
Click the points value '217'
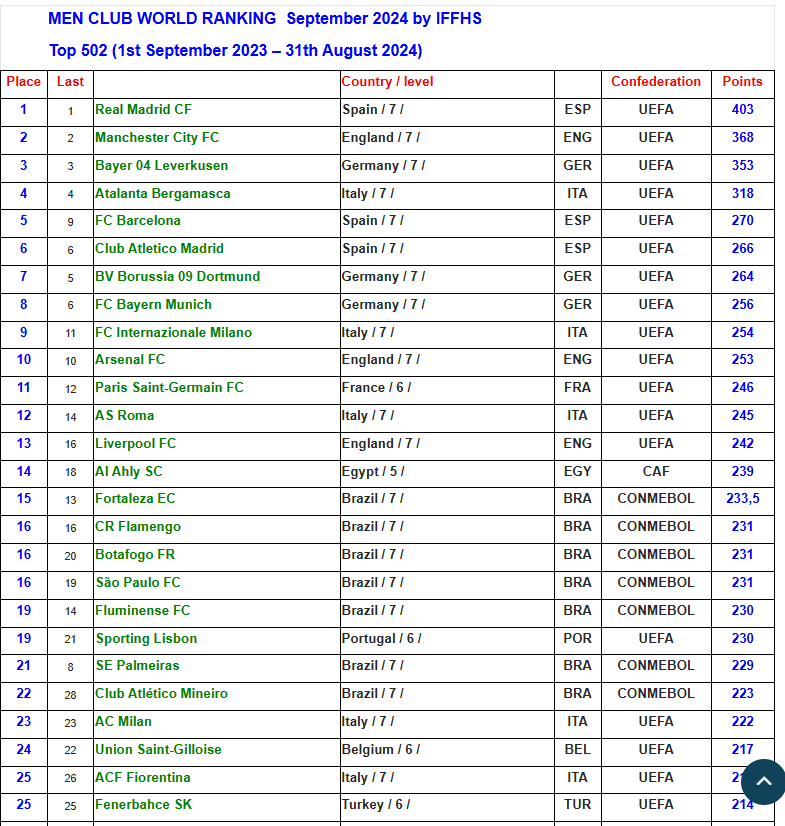point(742,750)
